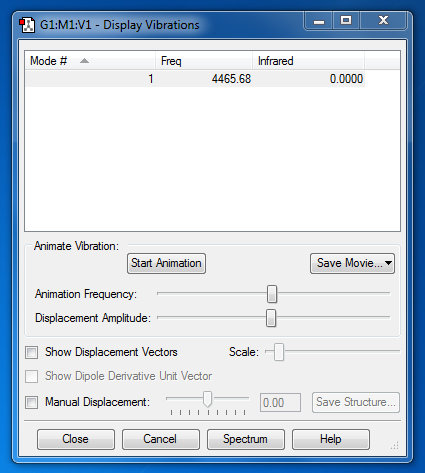
Task: Enable Show Displacement Vectors checkbox
Action: 32,352
